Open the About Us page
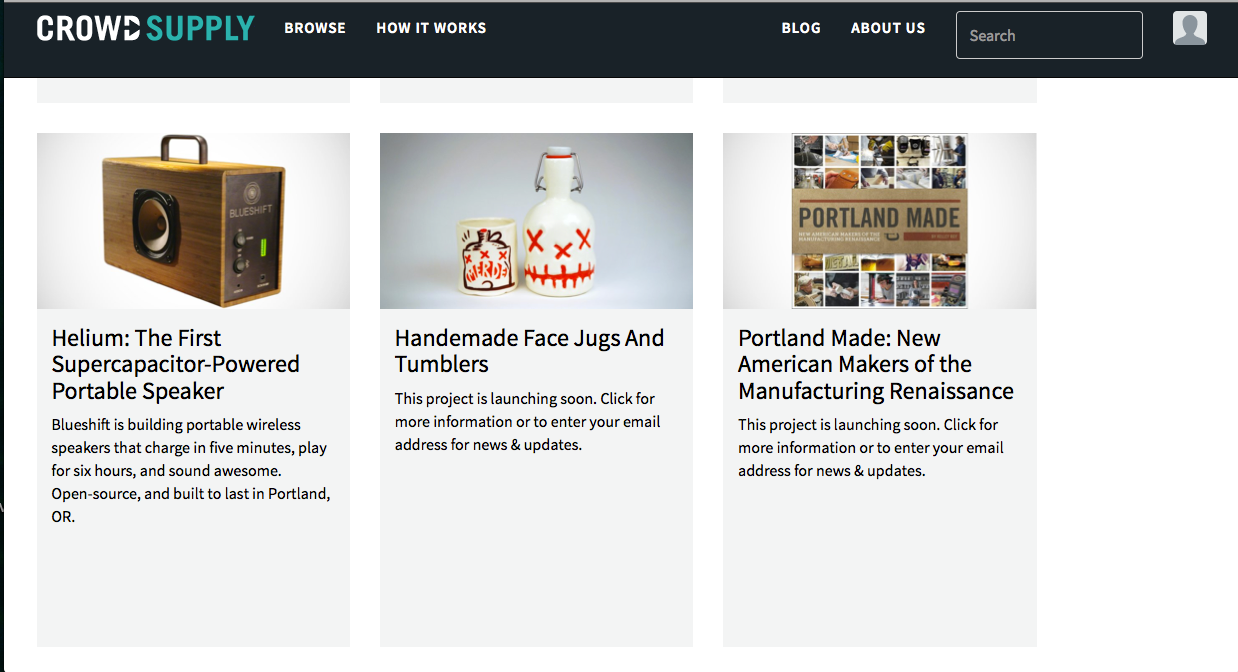This screenshot has height=672, width=1238. pyautogui.click(x=888, y=28)
